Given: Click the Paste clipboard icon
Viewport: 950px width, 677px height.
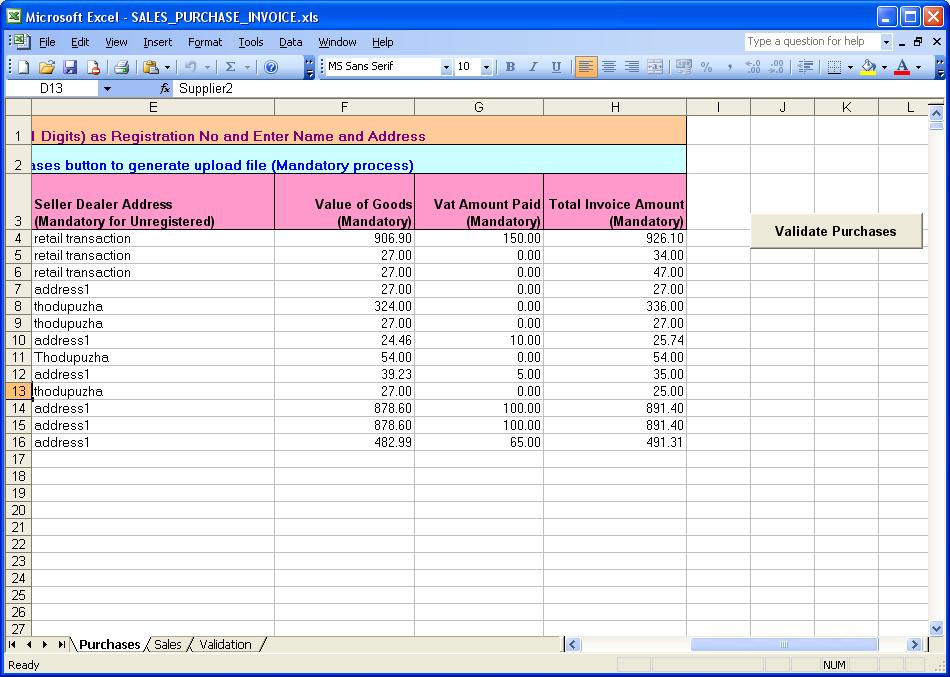Looking at the screenshot, I should click(x=151, y=67).
